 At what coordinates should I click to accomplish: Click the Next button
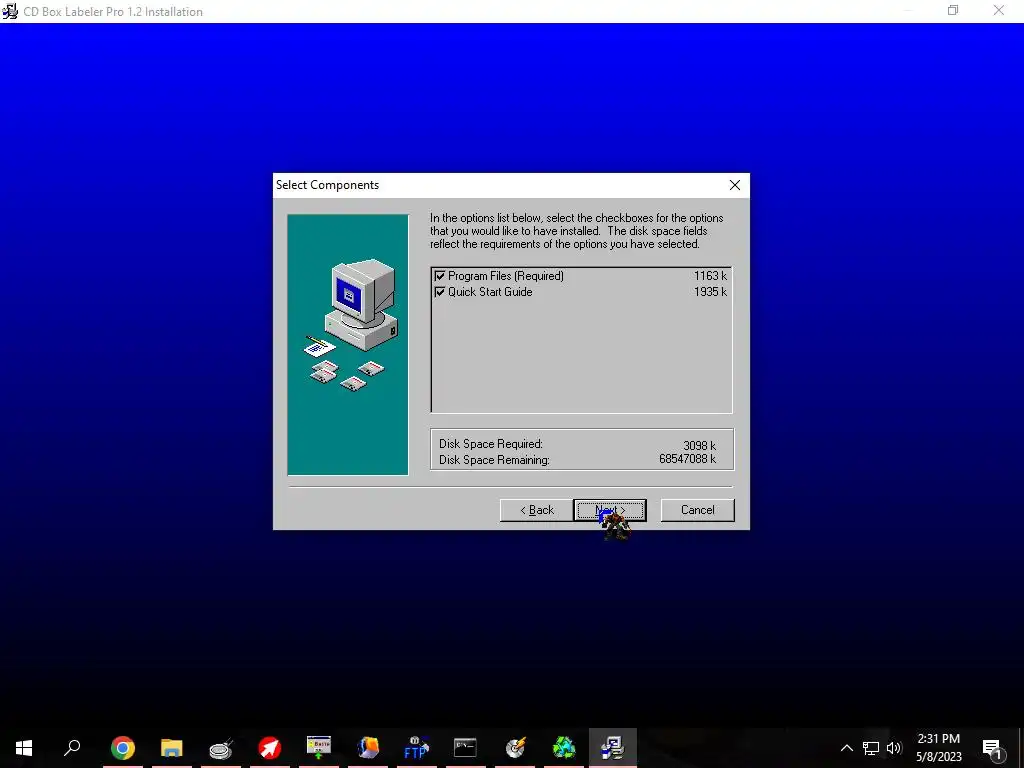point(610,510)
